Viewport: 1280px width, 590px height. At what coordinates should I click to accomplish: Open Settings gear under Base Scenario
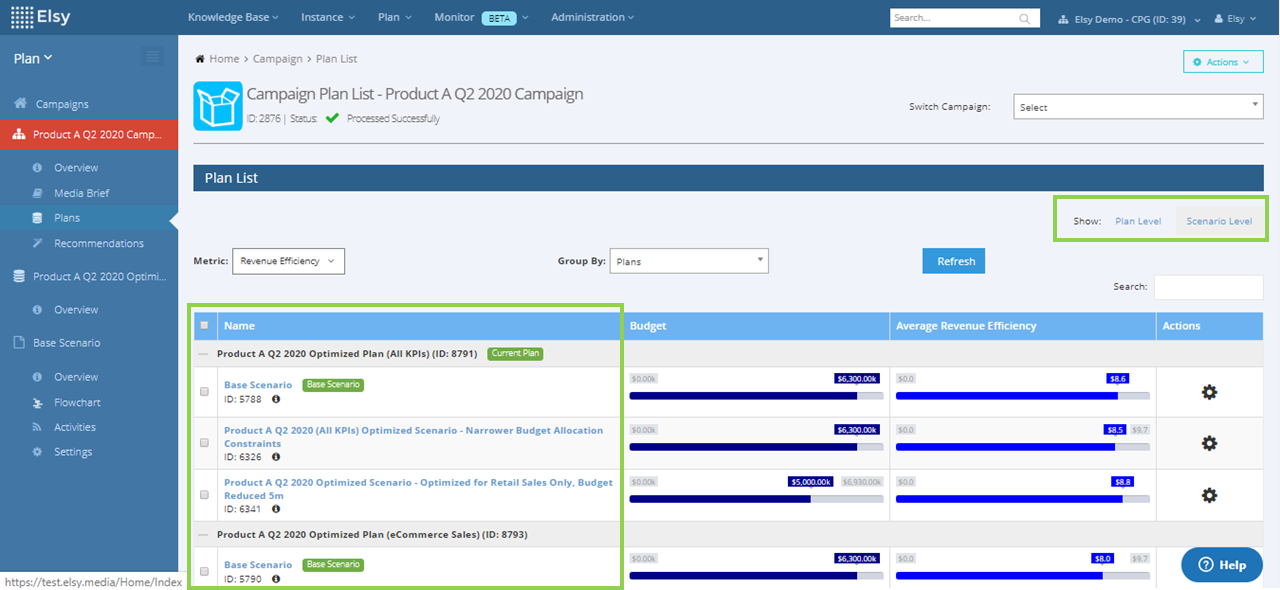(38, 452)
